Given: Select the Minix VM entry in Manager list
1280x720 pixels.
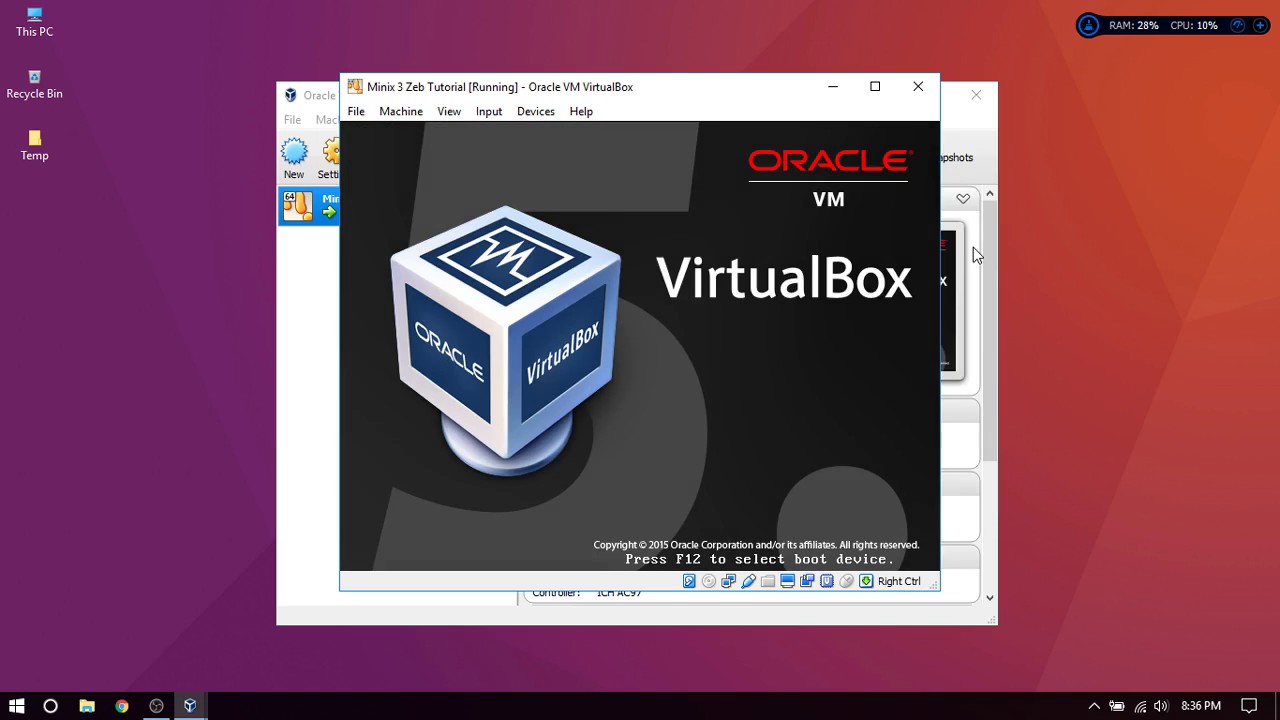Looking at the screenshot, I should point(309,206).
